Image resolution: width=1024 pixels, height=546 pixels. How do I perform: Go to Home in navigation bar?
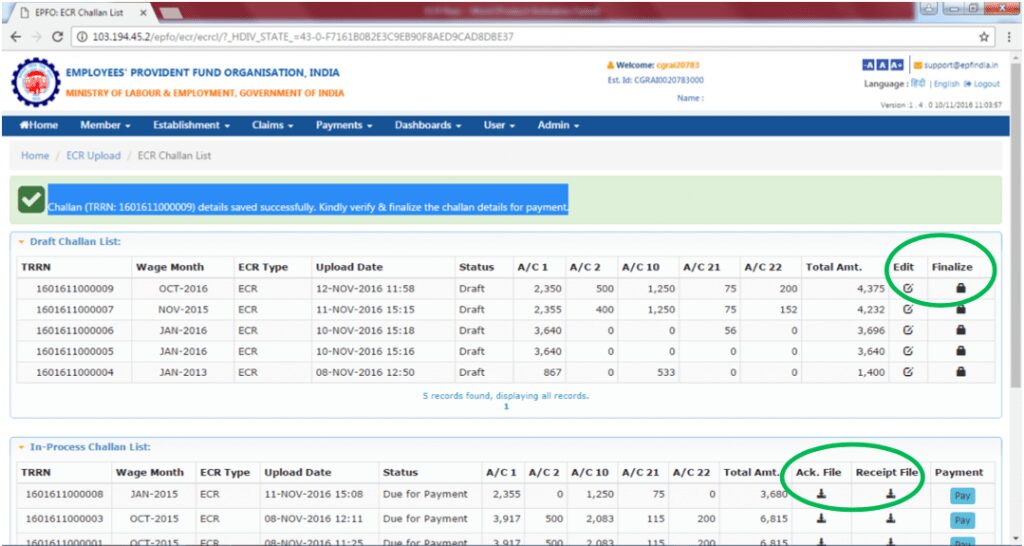pos(39,125)
